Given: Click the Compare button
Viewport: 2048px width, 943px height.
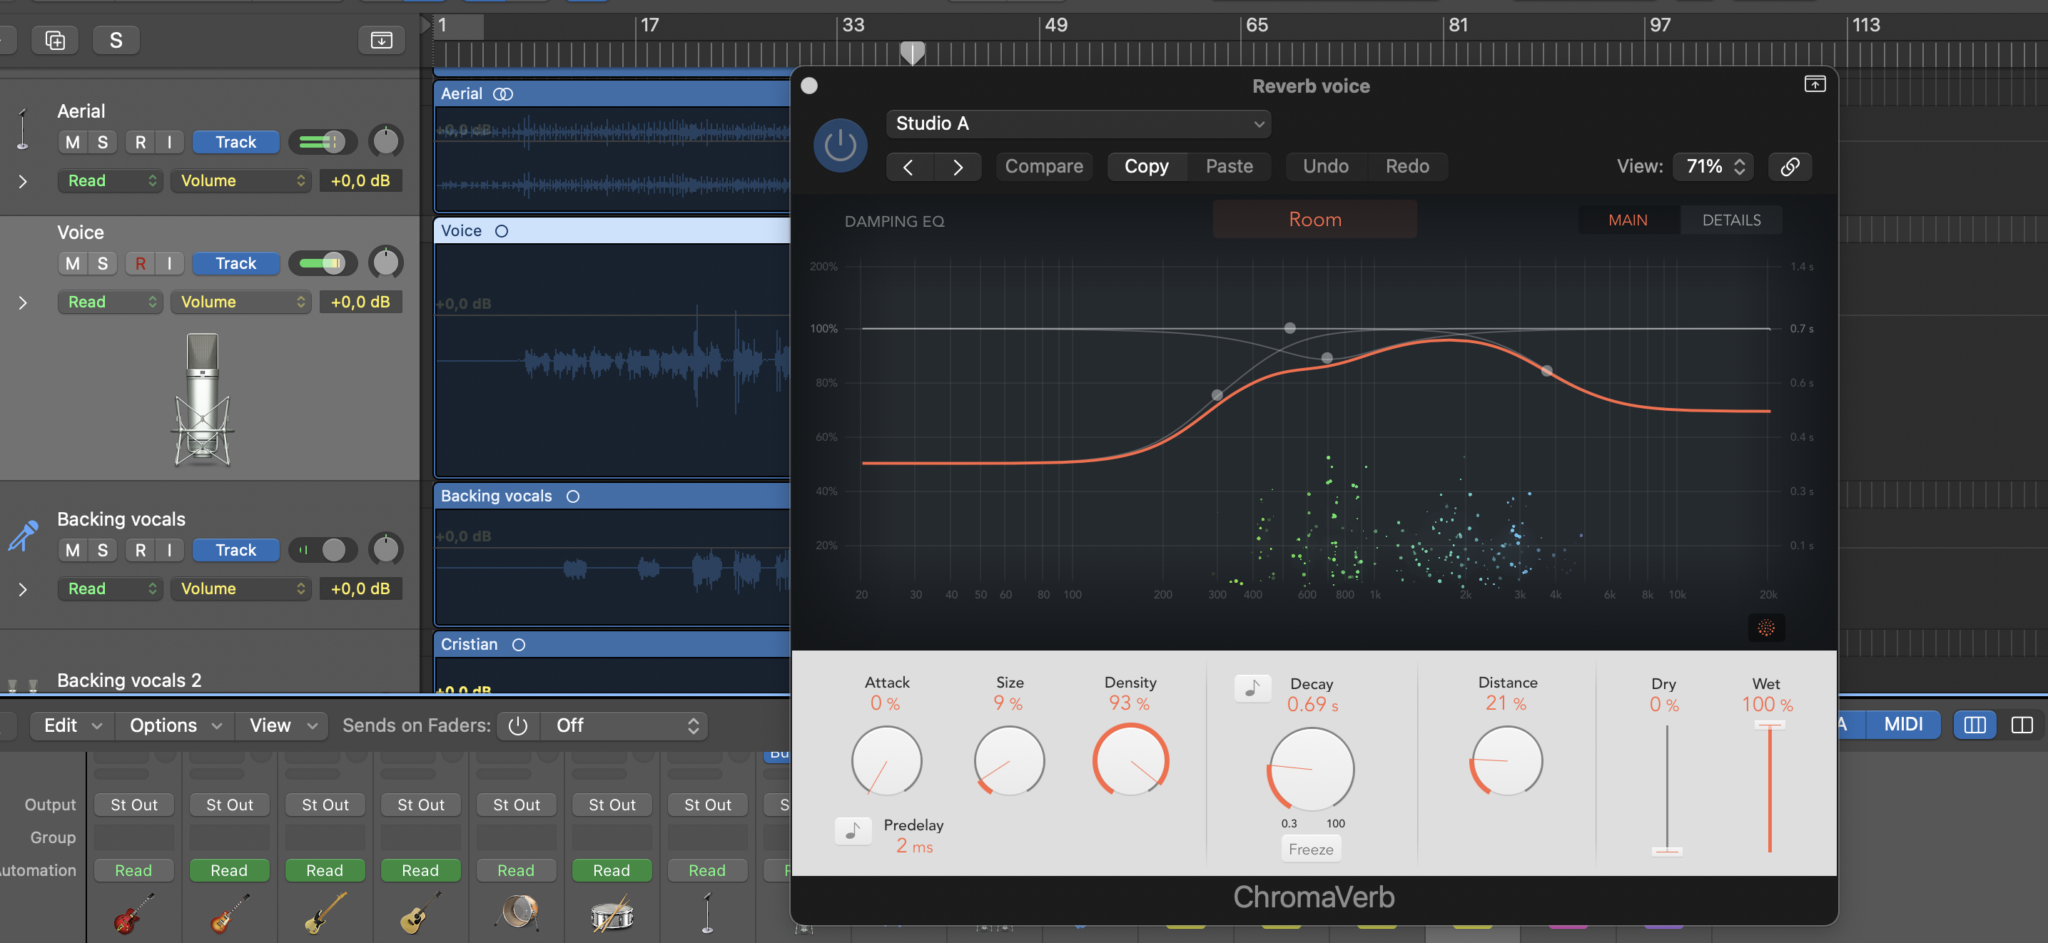Looking at the screenshot, I should coord(1043,167).
